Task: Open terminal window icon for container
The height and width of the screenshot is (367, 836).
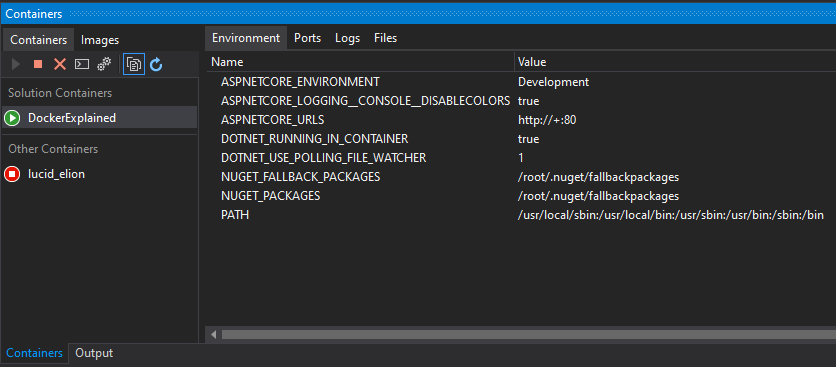Action: (x=82, y=65)
